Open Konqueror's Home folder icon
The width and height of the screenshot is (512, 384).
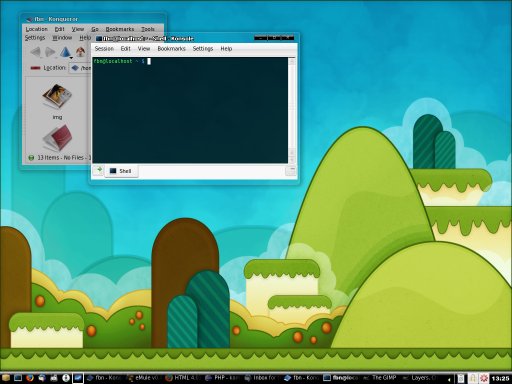coord(81,52)
